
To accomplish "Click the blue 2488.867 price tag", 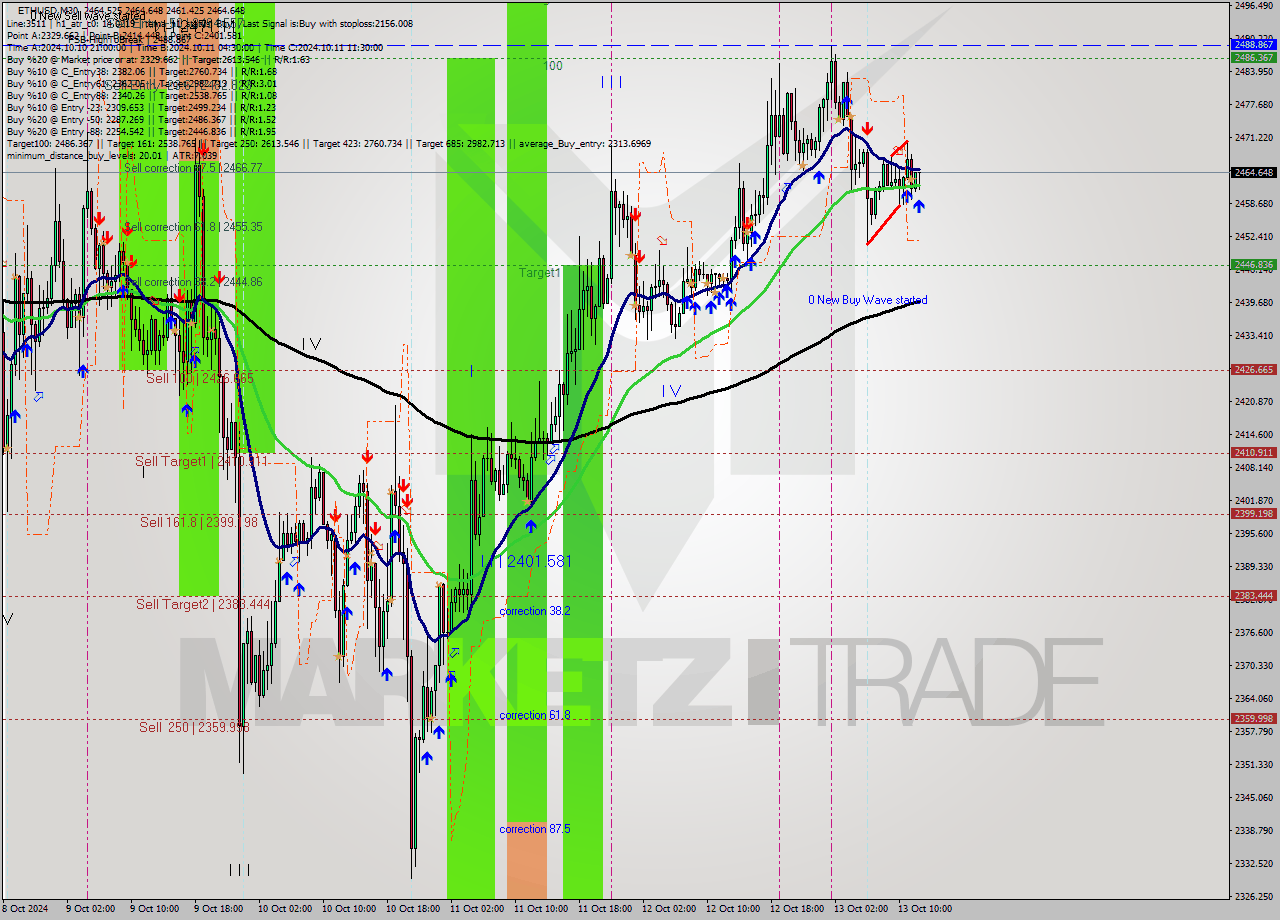I will [1253, 45].
